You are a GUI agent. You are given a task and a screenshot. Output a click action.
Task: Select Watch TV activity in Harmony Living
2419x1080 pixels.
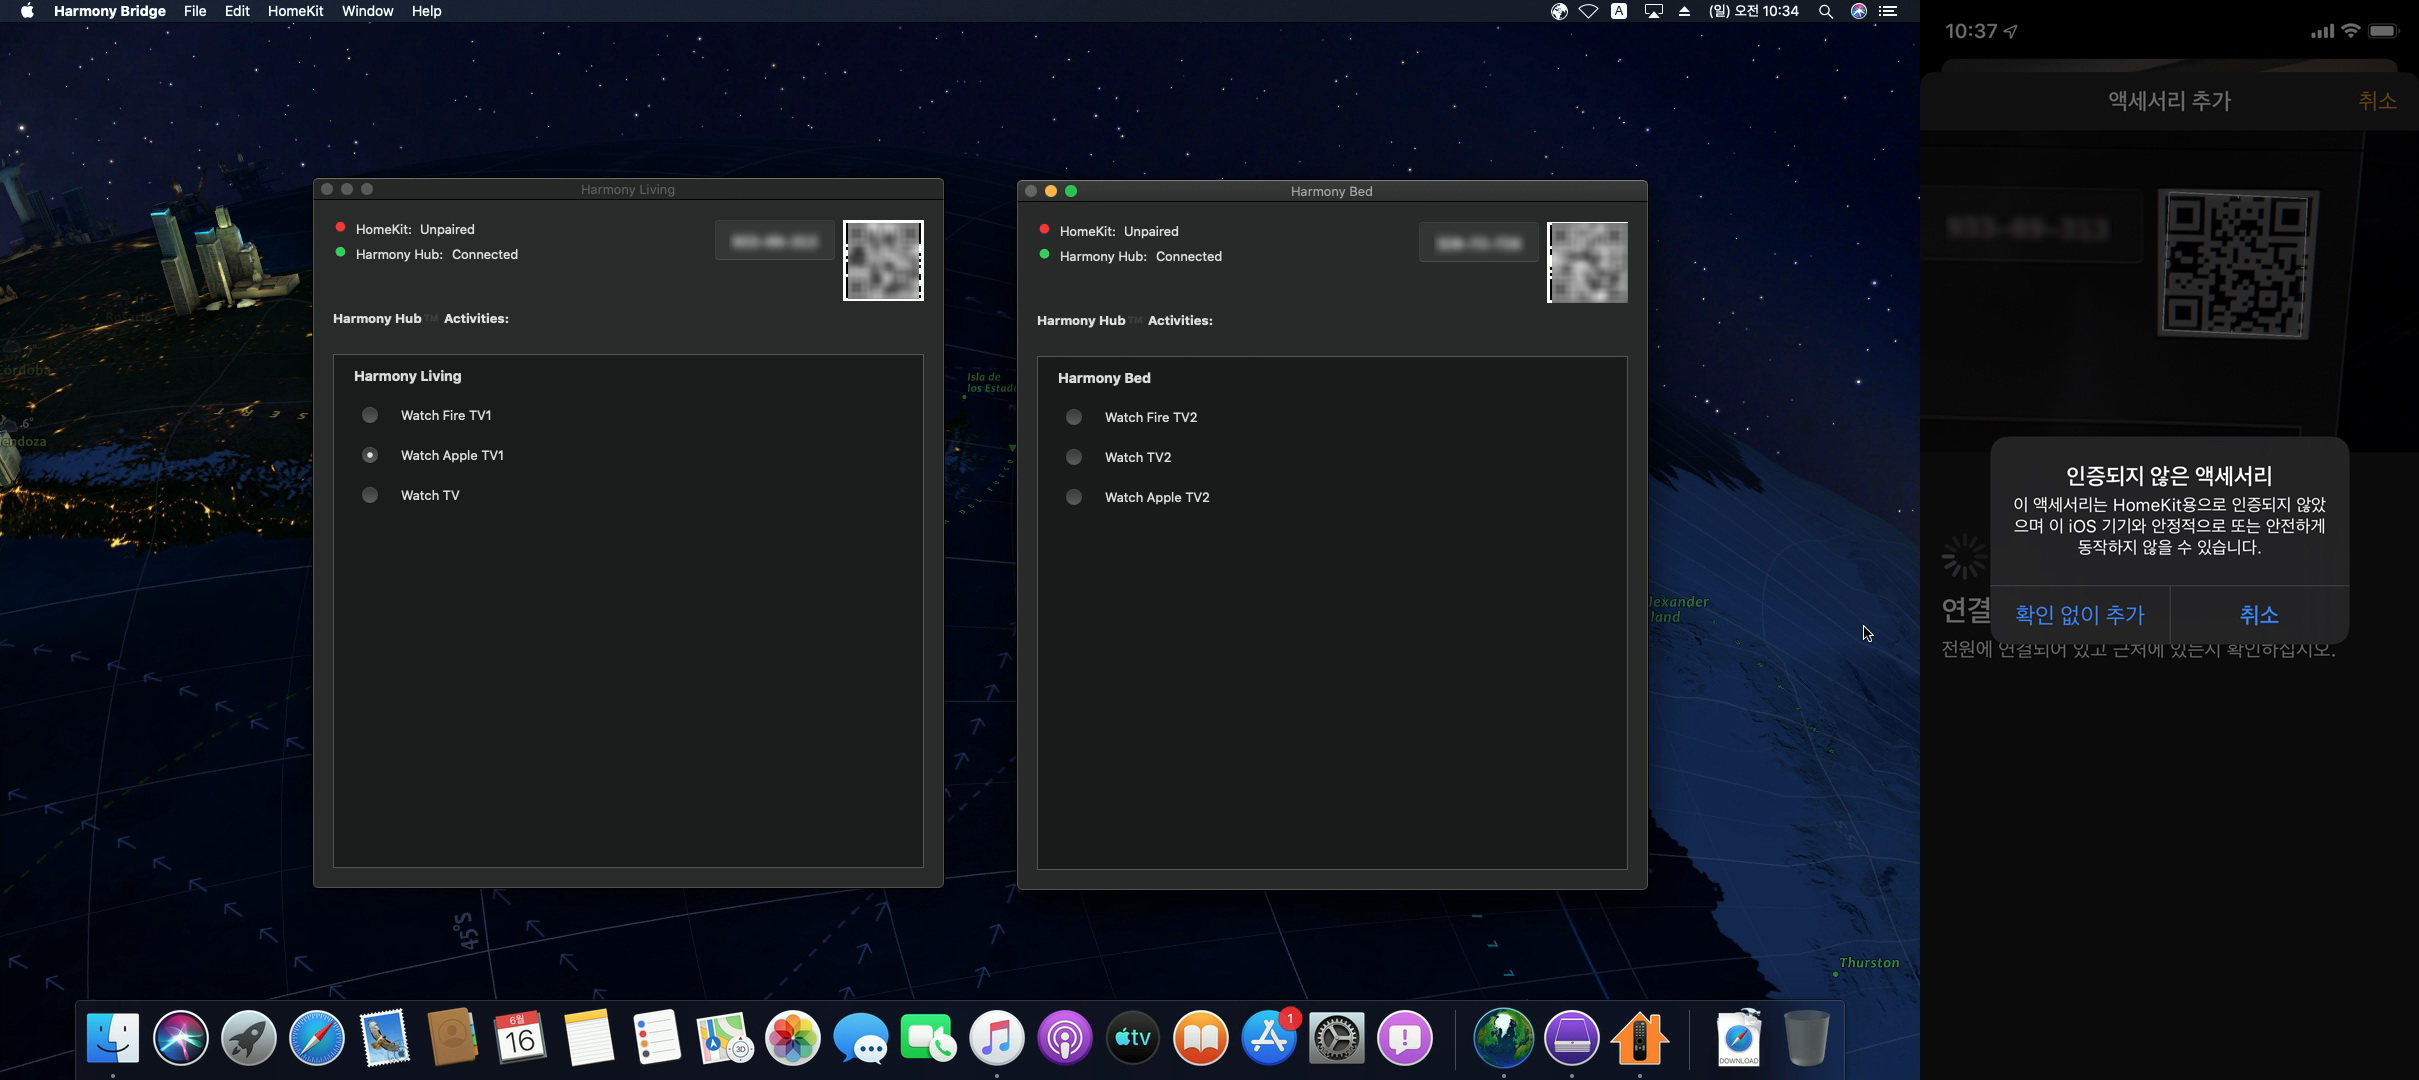(x=370, y=495)
